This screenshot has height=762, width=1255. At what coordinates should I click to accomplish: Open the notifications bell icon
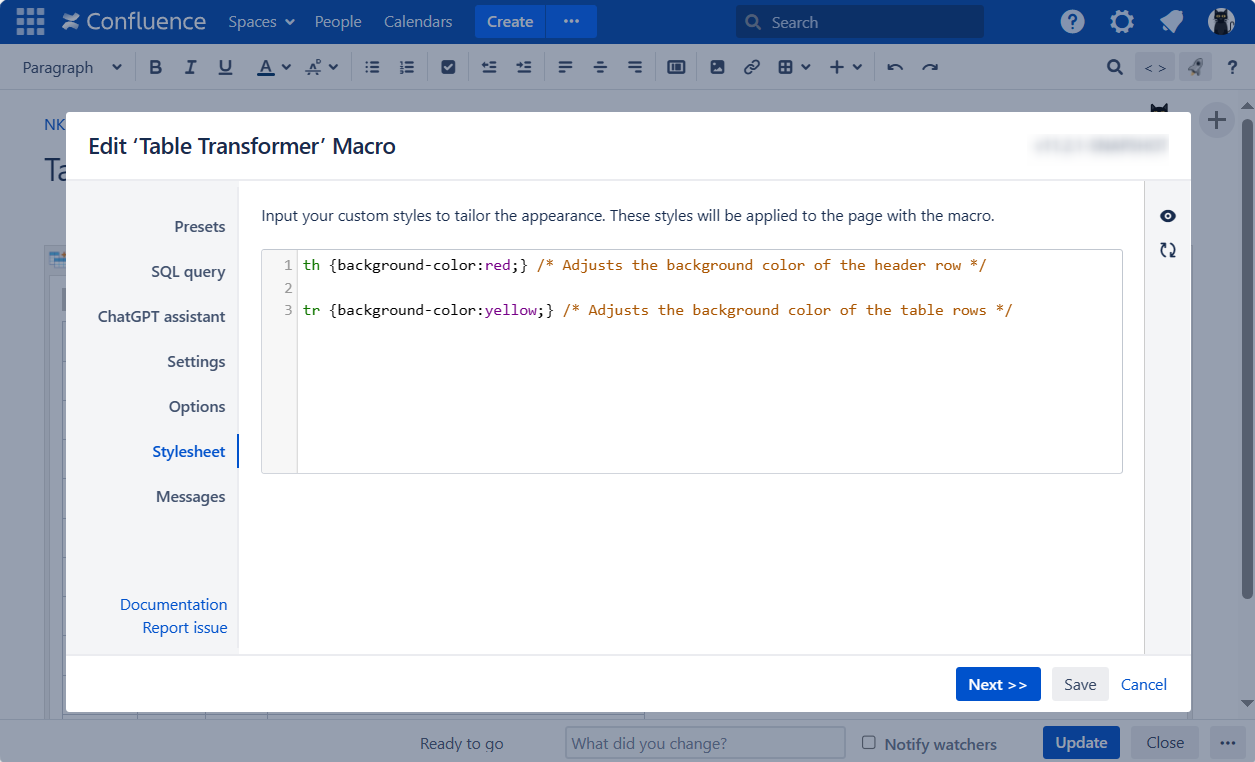point(1171,22)
